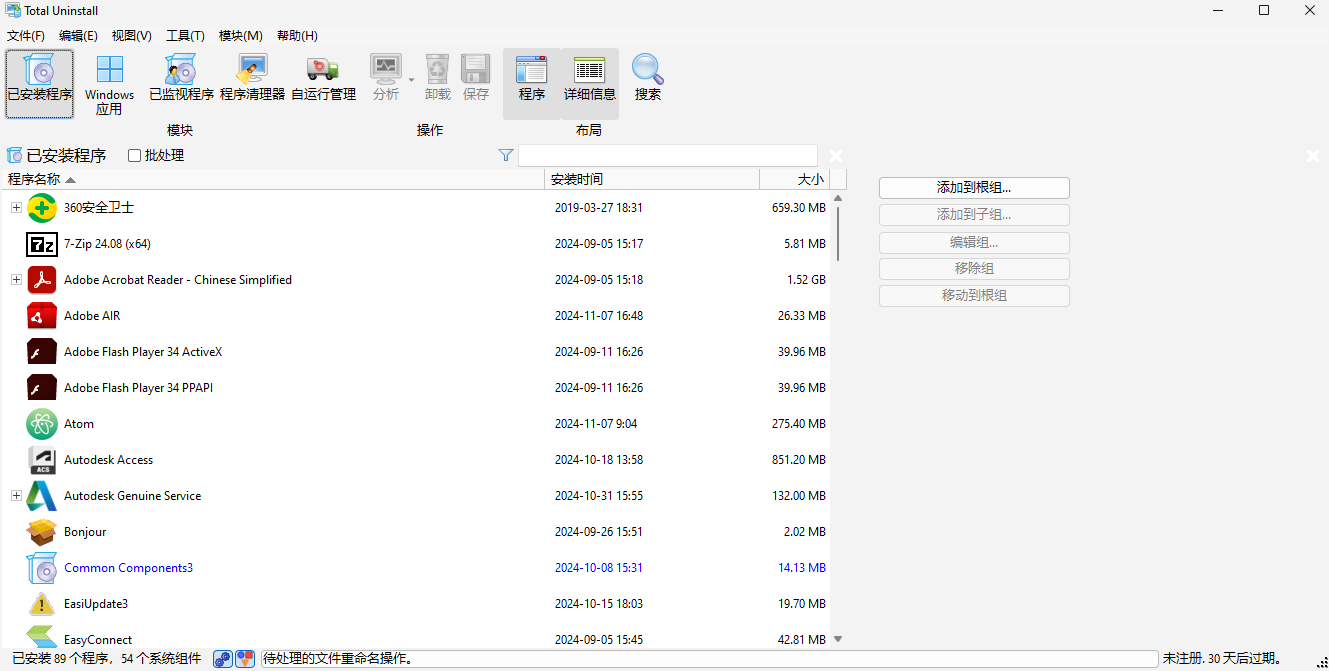Select the Adobe AIR icon
The width and height of the screenshot is (1329, 671).
[42, 316]
